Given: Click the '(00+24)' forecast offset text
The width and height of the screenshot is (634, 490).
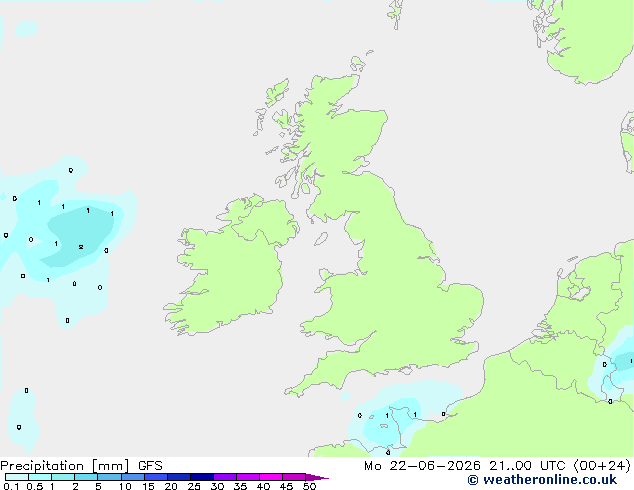Looking at the screenshot, I should (602, 466).
